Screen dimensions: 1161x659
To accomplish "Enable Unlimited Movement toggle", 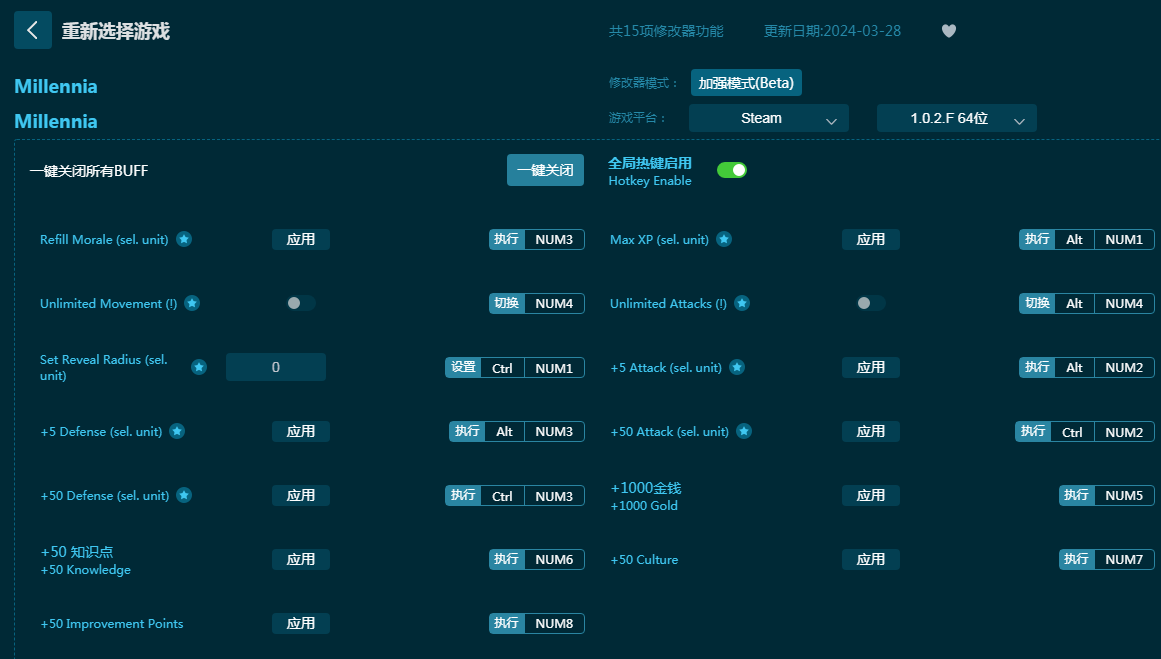I will 301,303.
